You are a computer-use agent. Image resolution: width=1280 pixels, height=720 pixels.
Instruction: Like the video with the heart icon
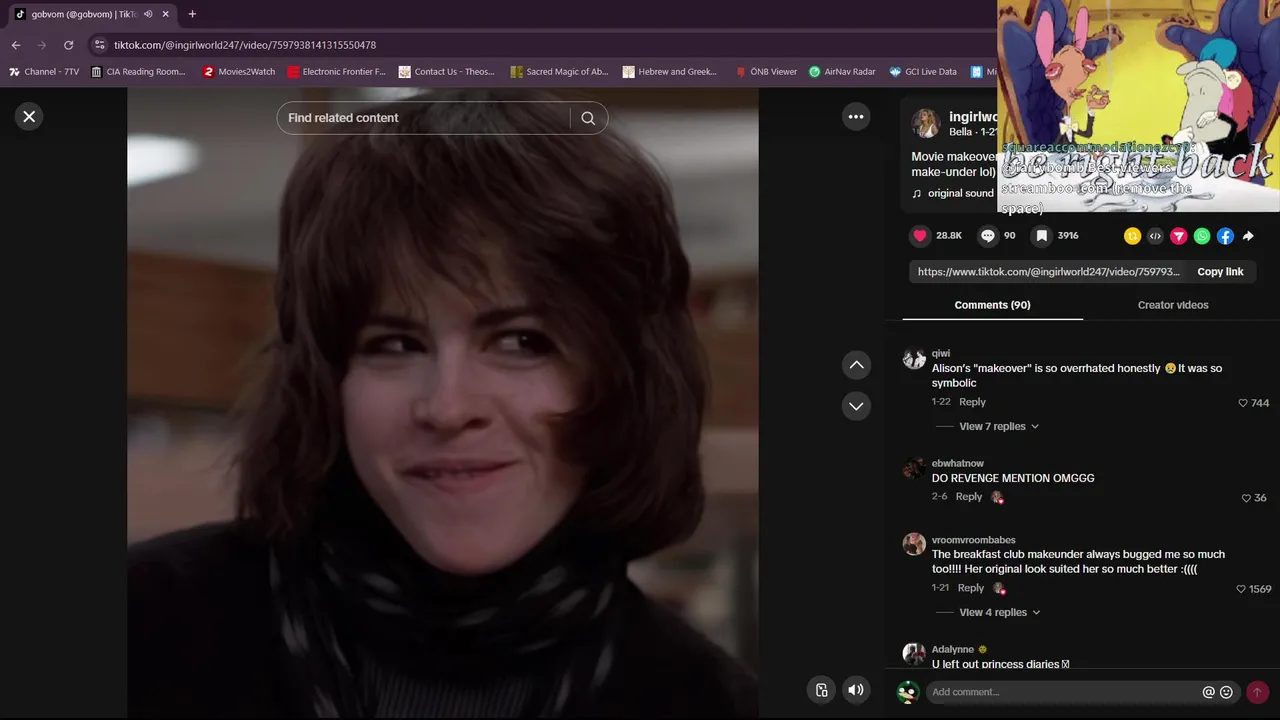[920, 236]
